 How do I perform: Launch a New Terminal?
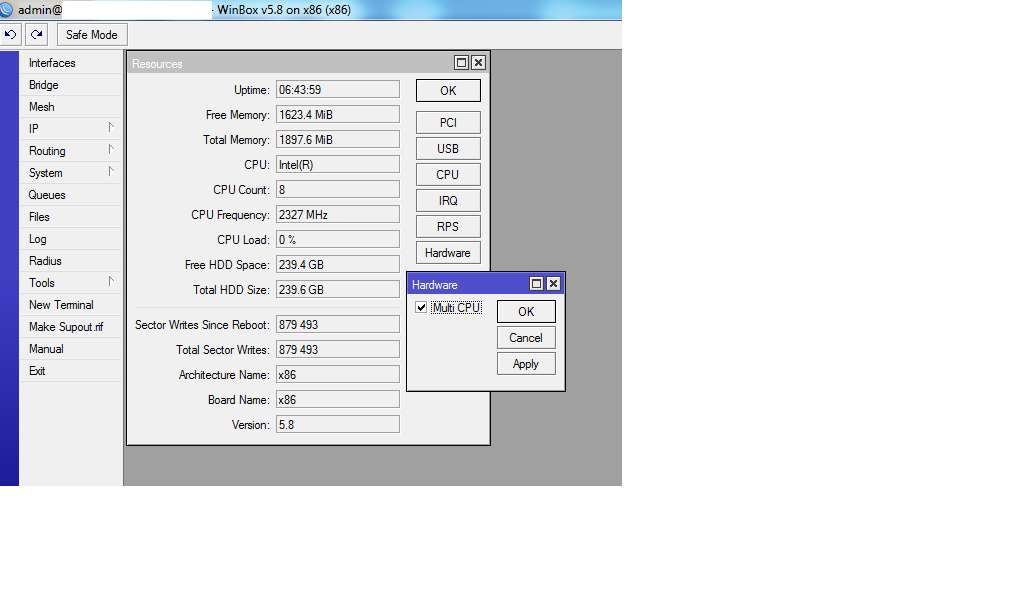click(x=62, y=304)
